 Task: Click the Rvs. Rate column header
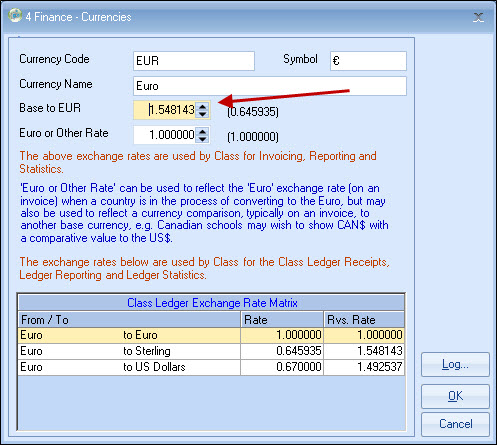click(x=364, y=320)
